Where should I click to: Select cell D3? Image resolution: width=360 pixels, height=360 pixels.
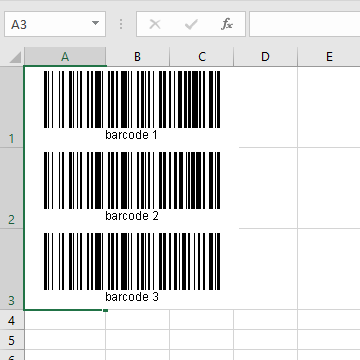(265, 269)
